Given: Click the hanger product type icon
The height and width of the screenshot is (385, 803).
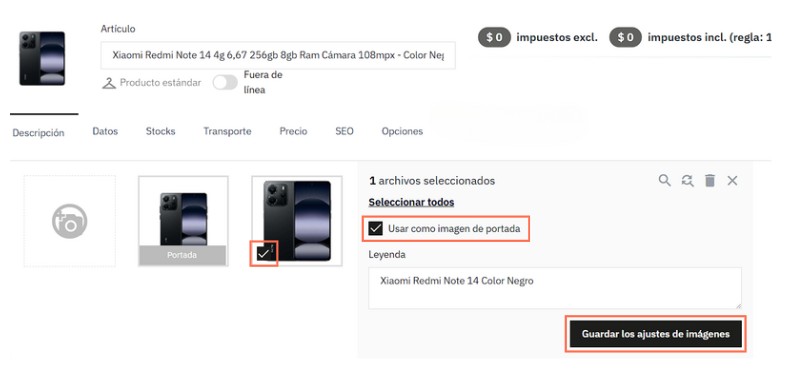Looking at the screenshot, I should coord(109,83).
